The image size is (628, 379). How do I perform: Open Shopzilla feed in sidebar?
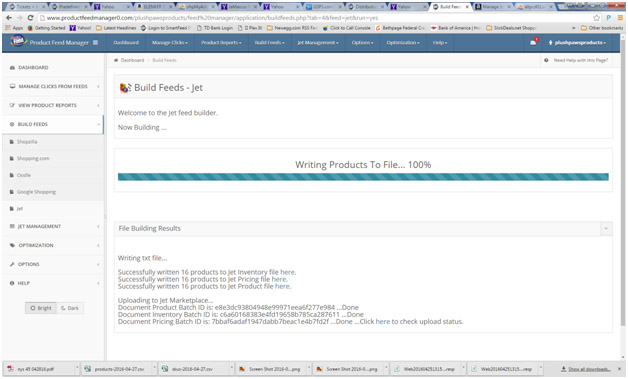click(x=27, y=142)
